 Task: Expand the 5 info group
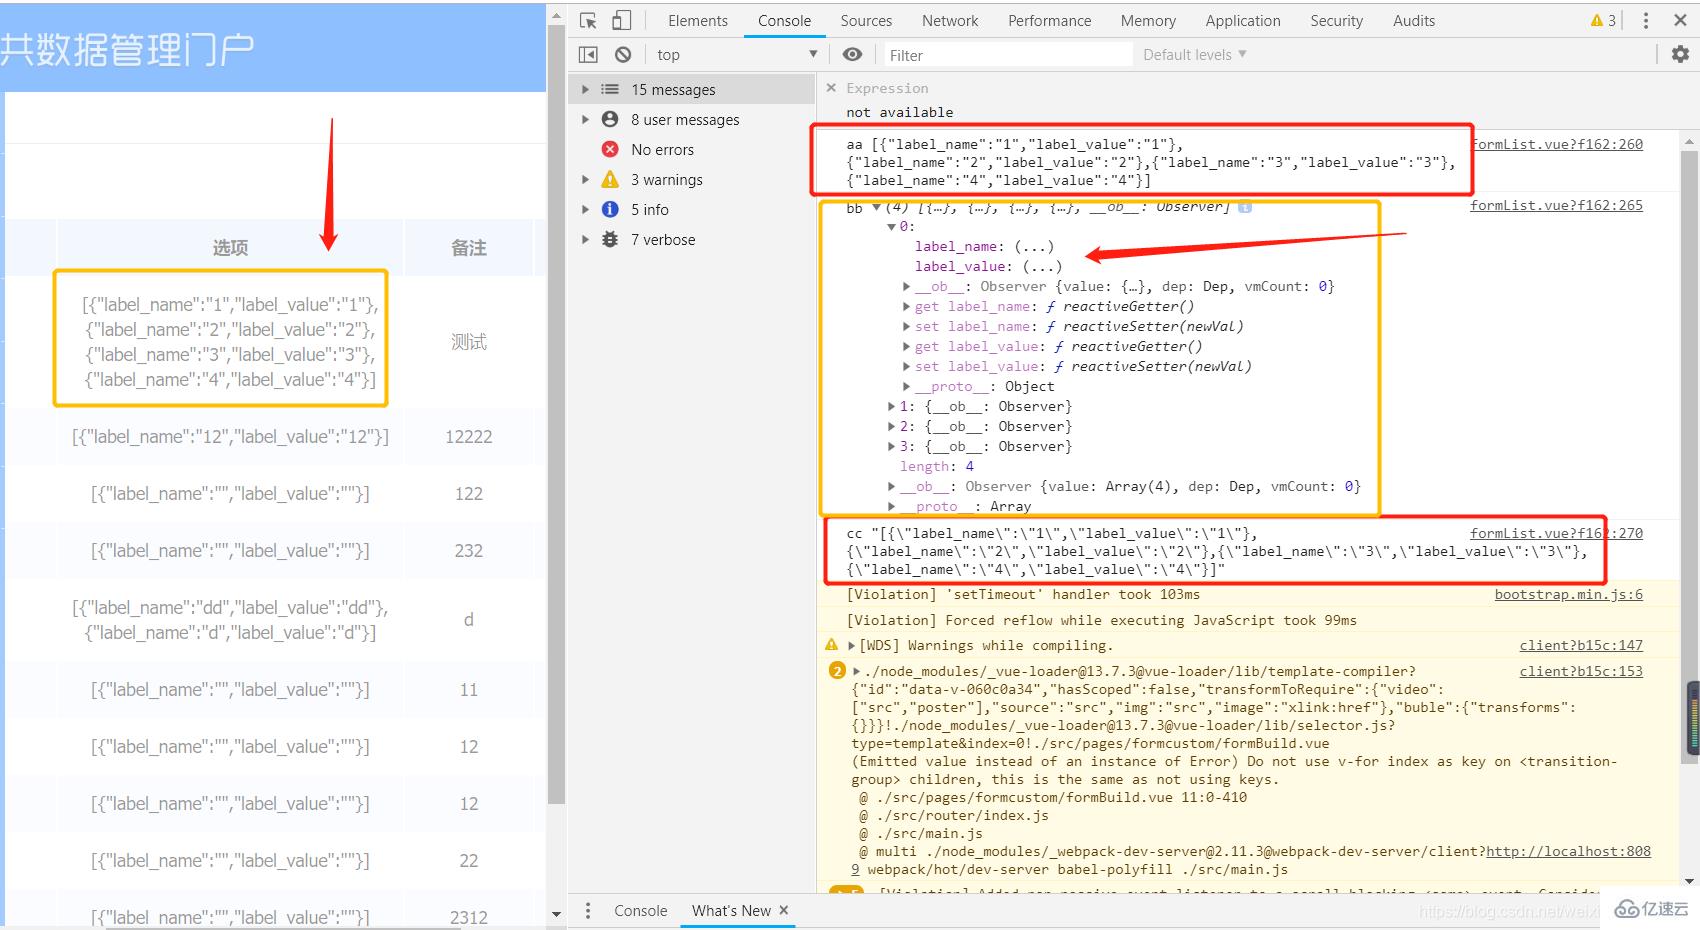(x=586, y=209)
